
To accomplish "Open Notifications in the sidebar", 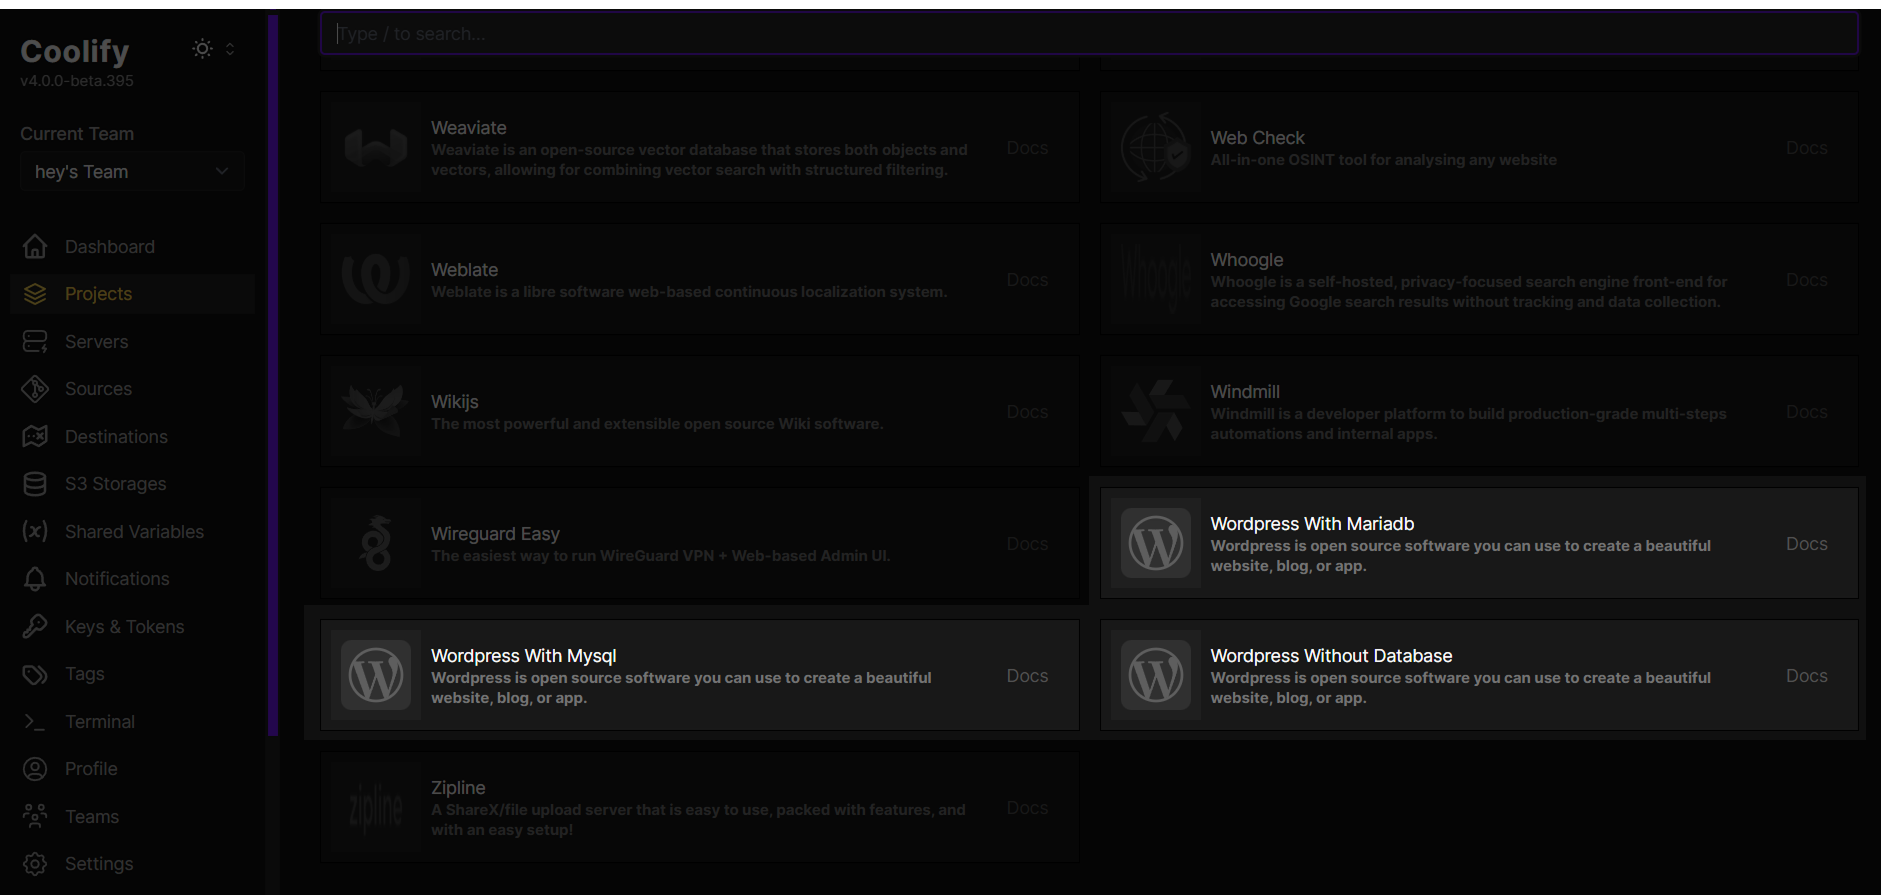I will point(132,579).
